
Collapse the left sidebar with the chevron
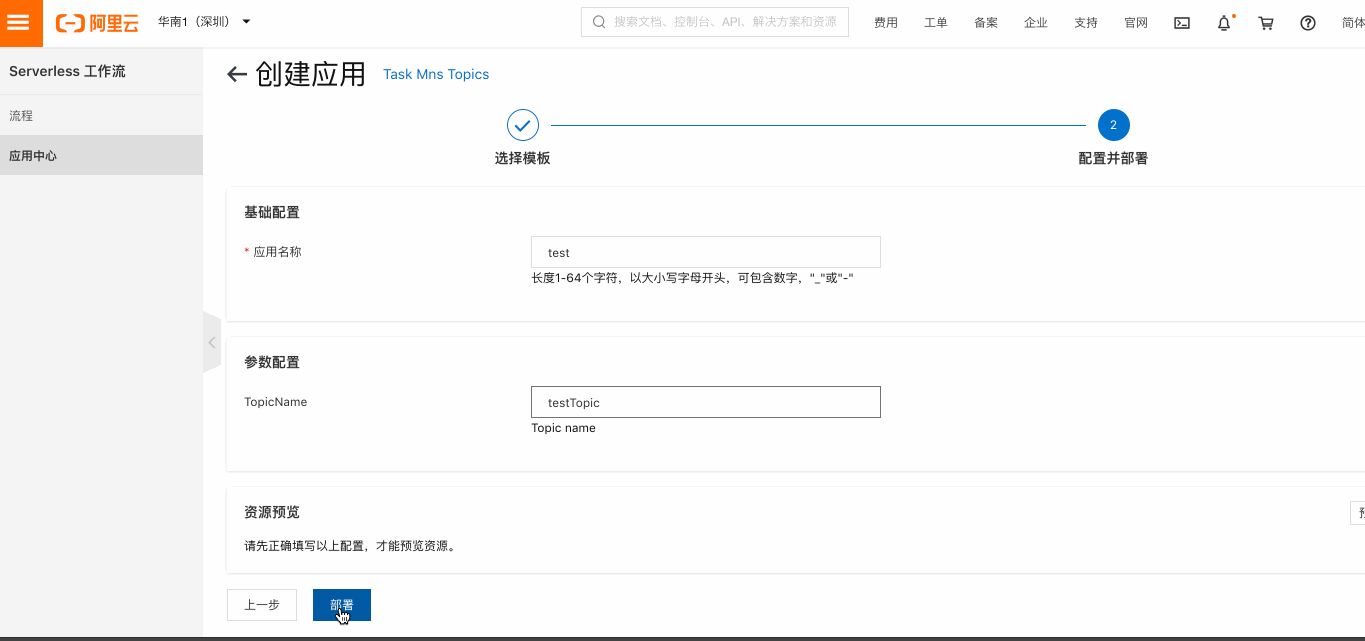[x=211, y=342]
